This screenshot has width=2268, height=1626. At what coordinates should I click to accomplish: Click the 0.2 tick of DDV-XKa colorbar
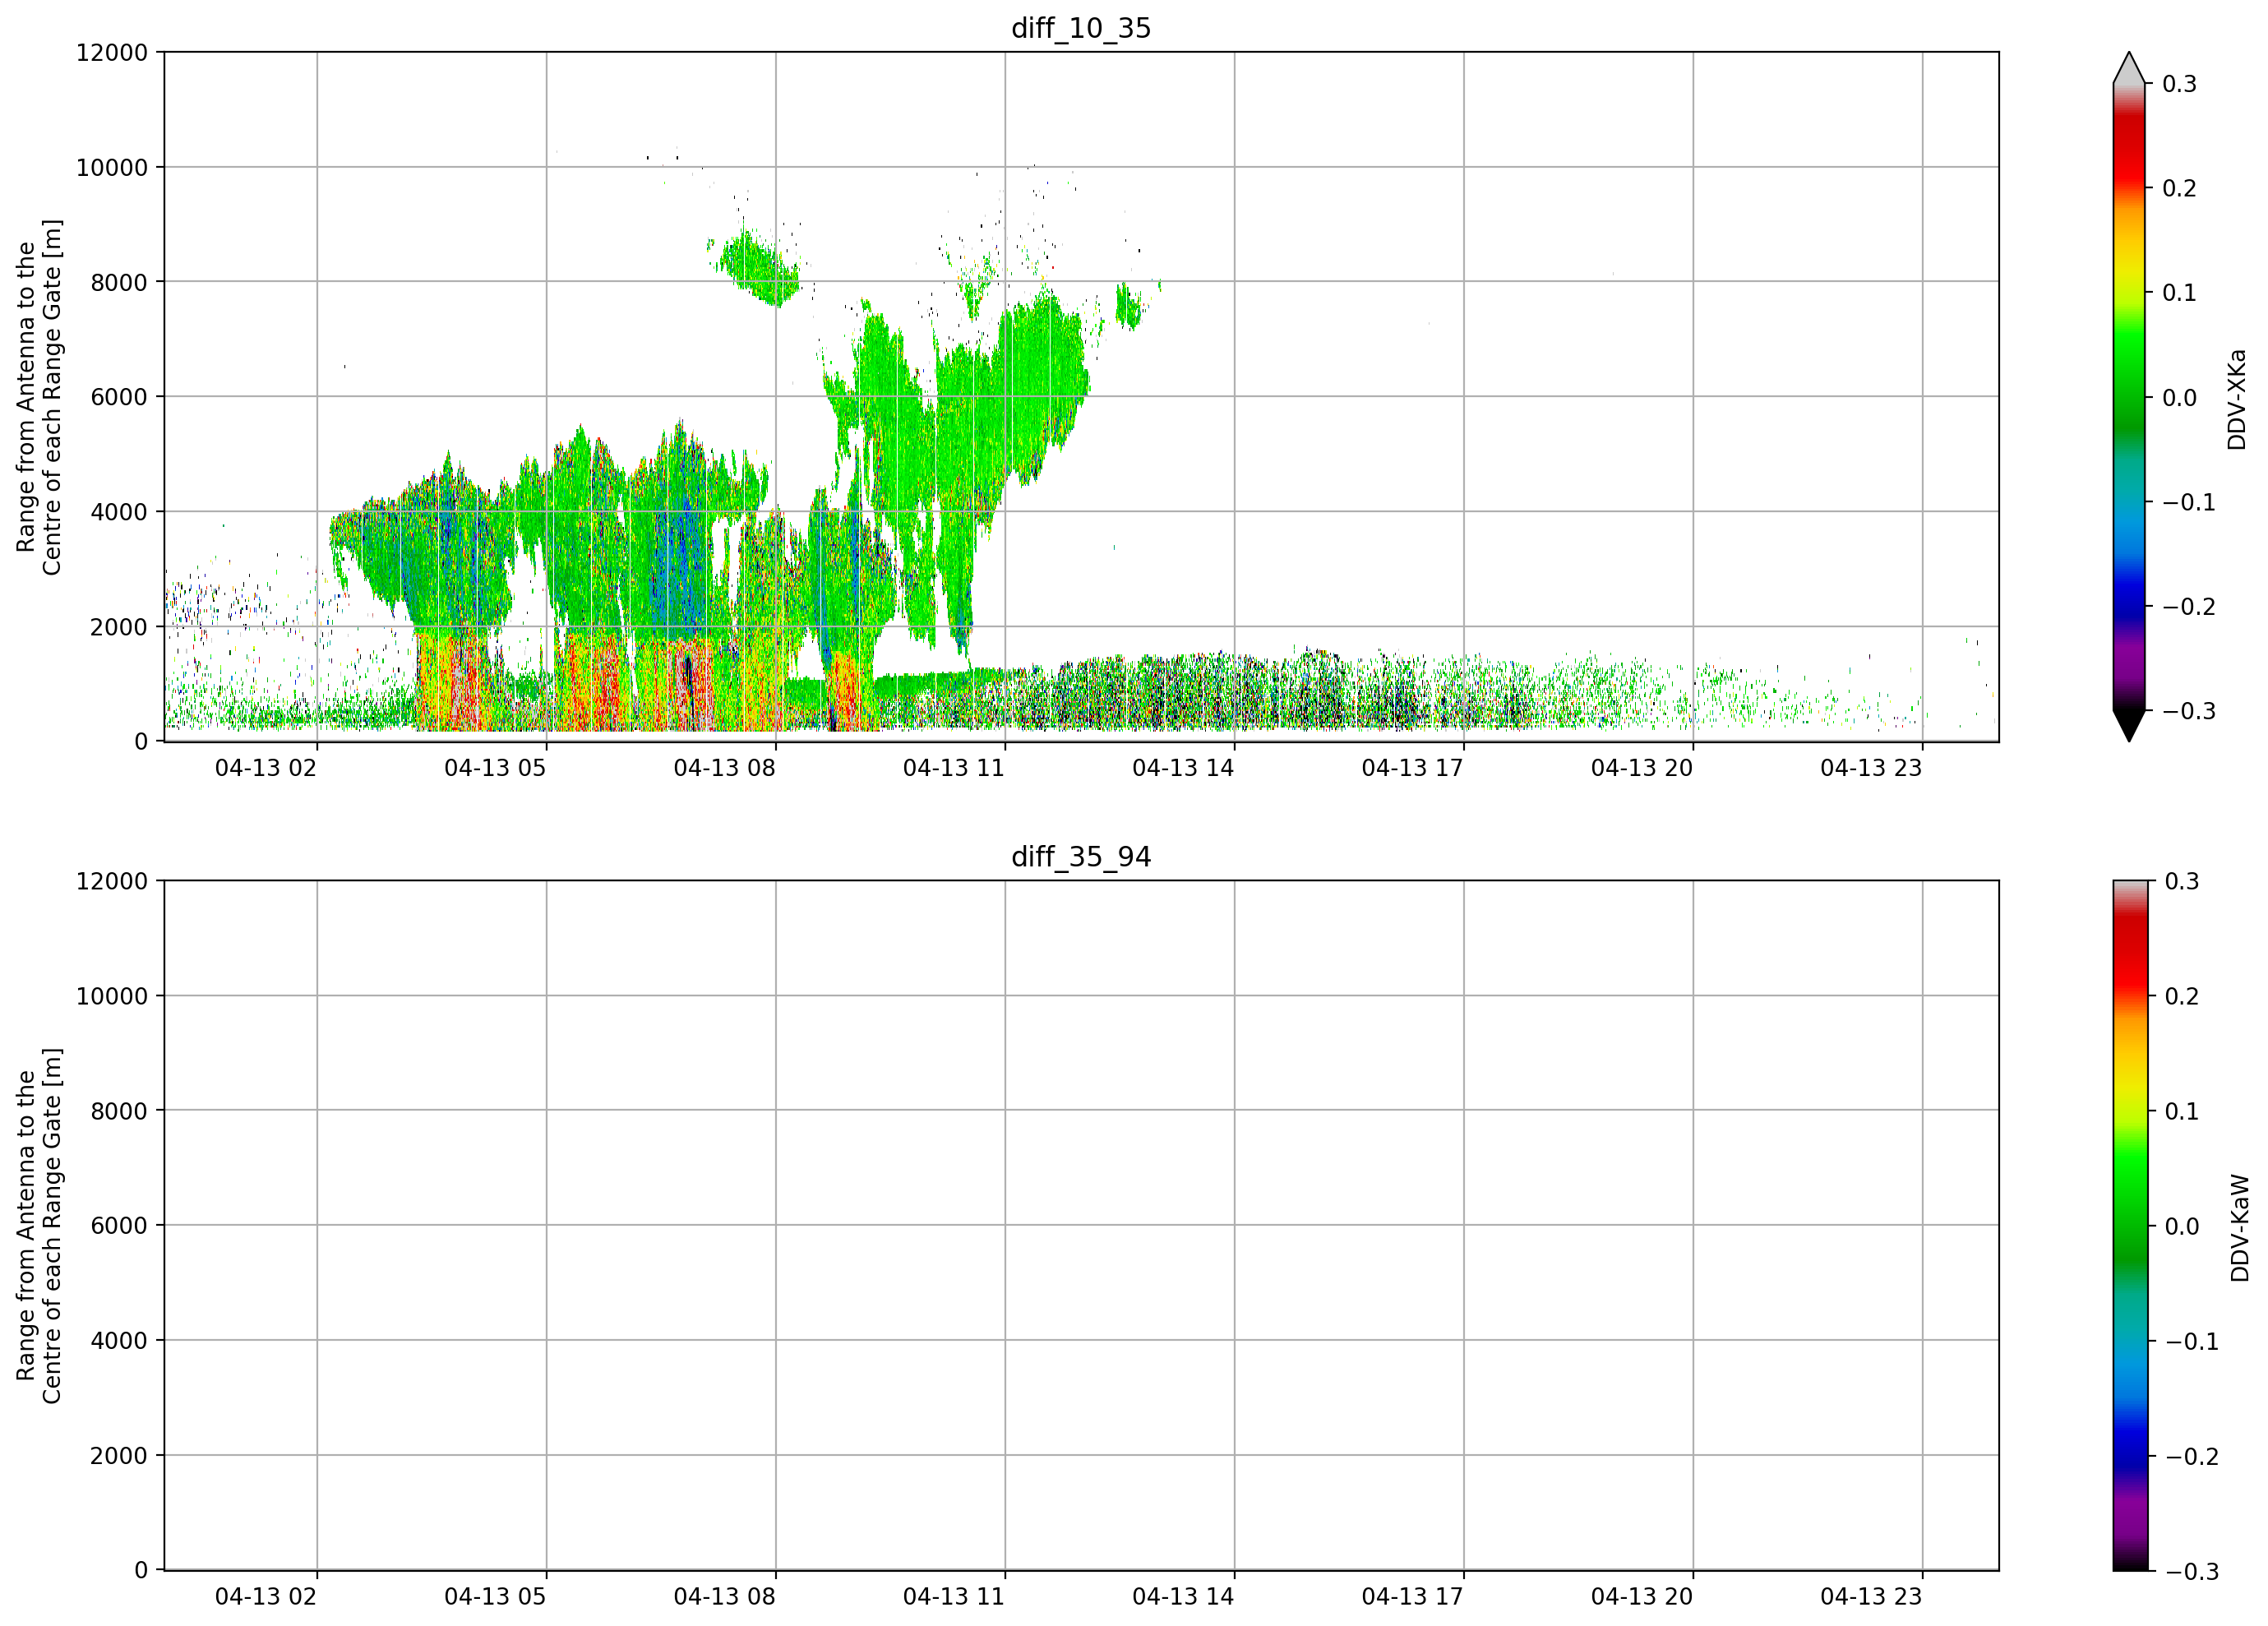coord(2179,189)
